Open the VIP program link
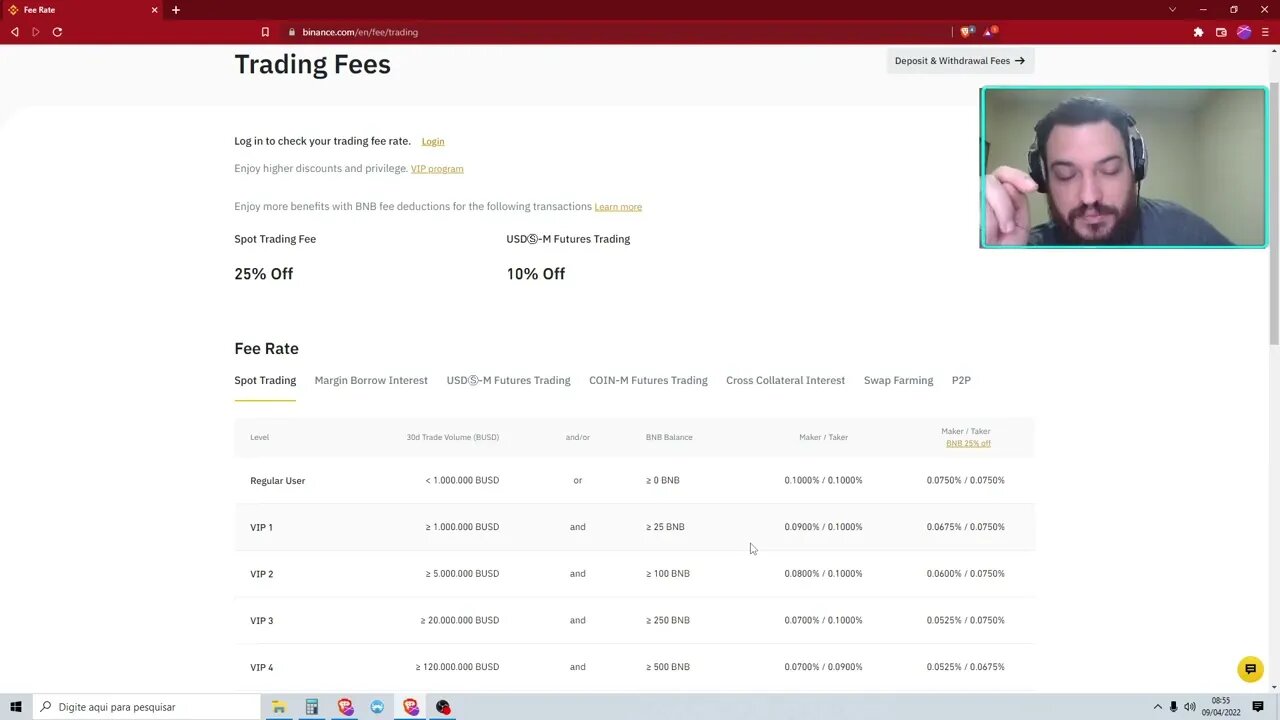 point(437,169)
